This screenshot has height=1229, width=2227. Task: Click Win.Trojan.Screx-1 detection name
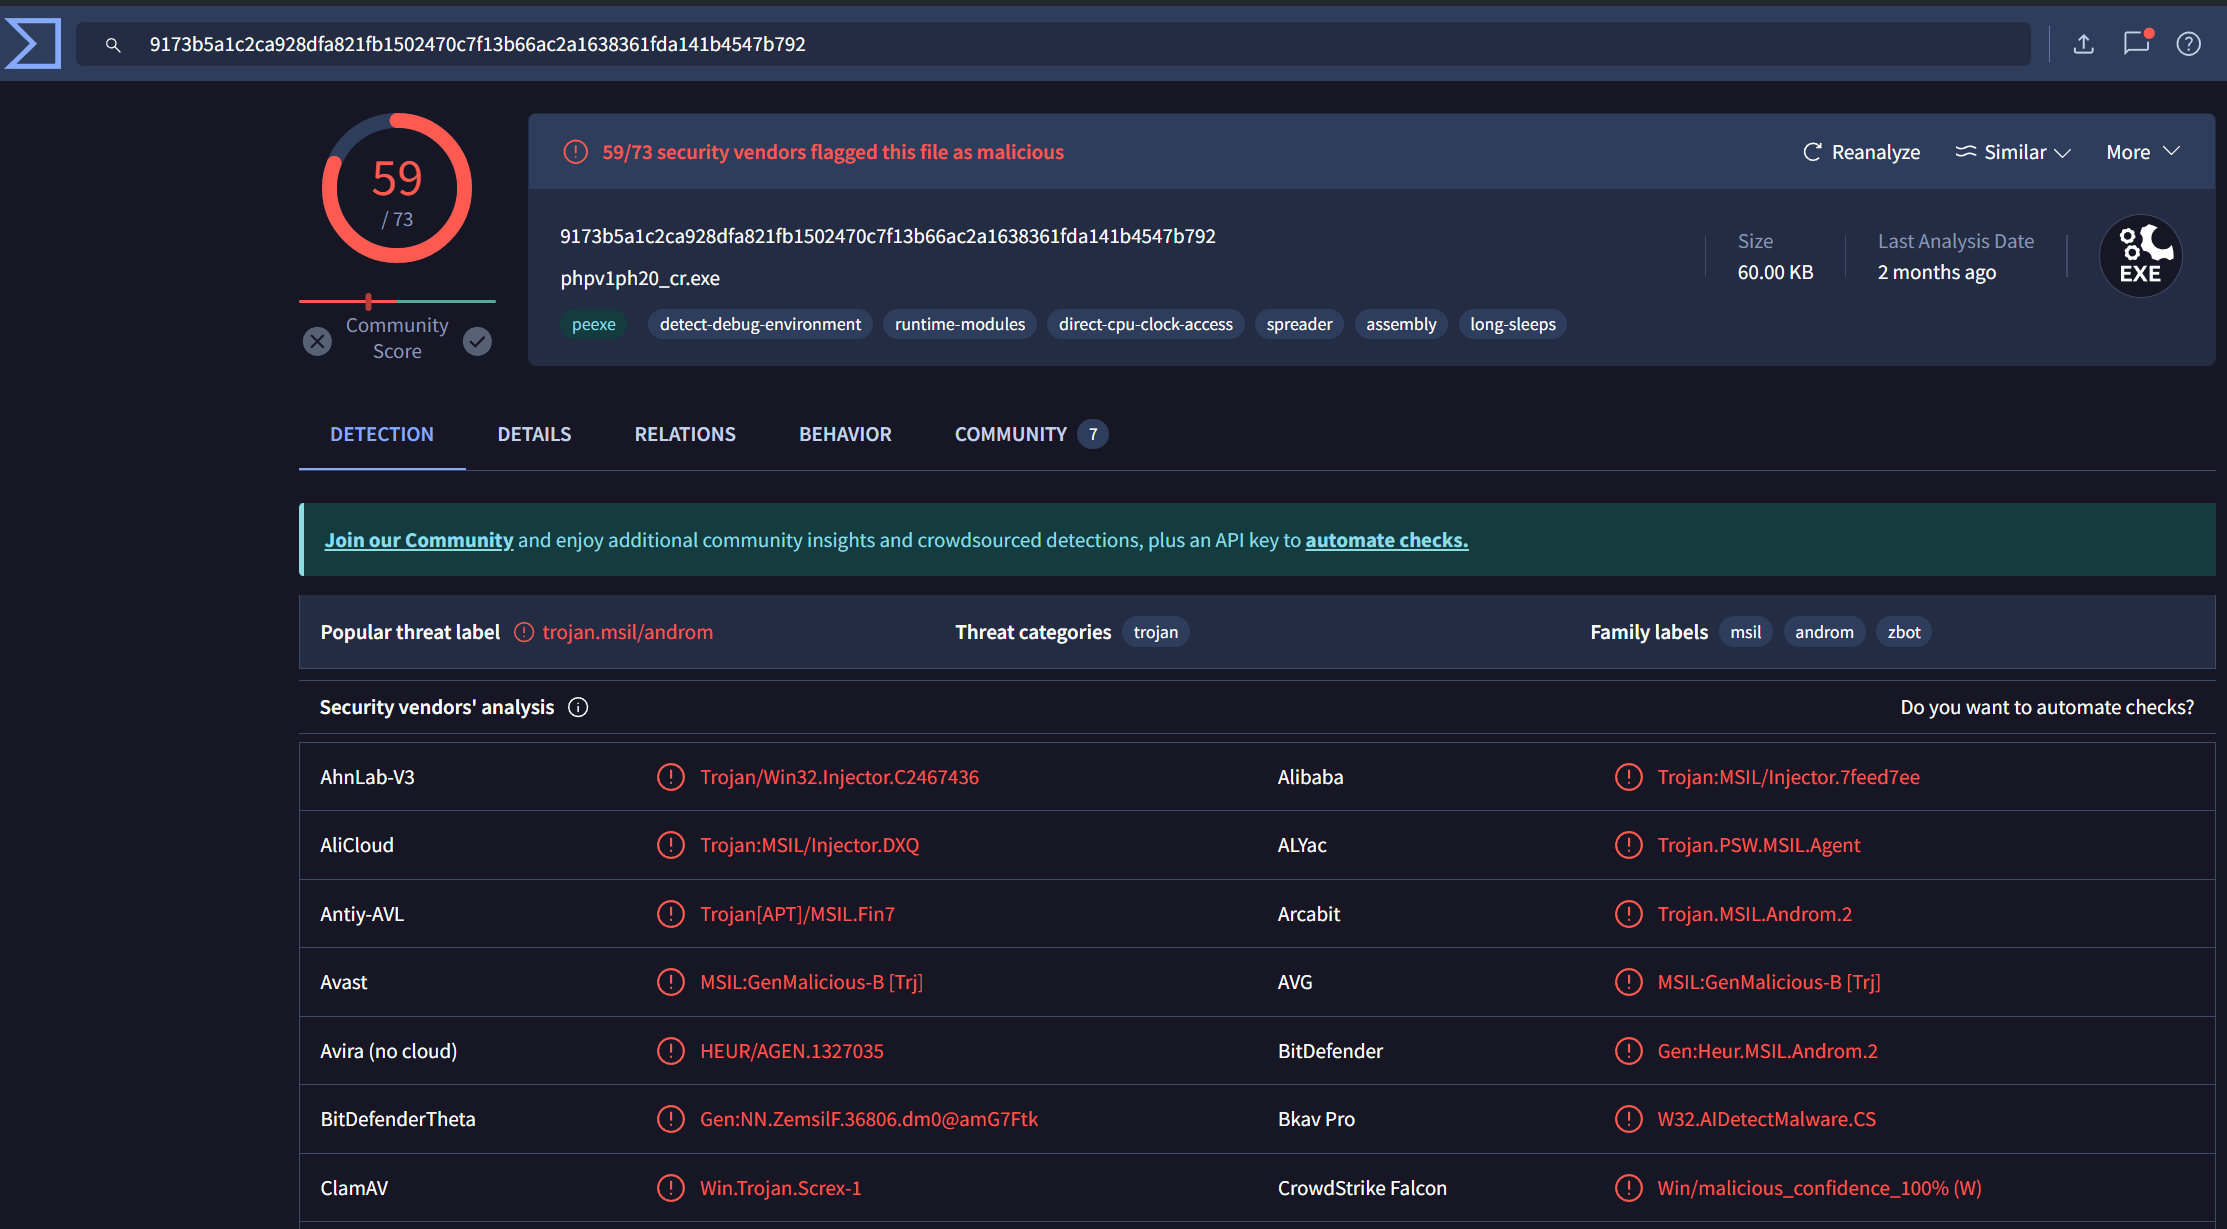781,1188
